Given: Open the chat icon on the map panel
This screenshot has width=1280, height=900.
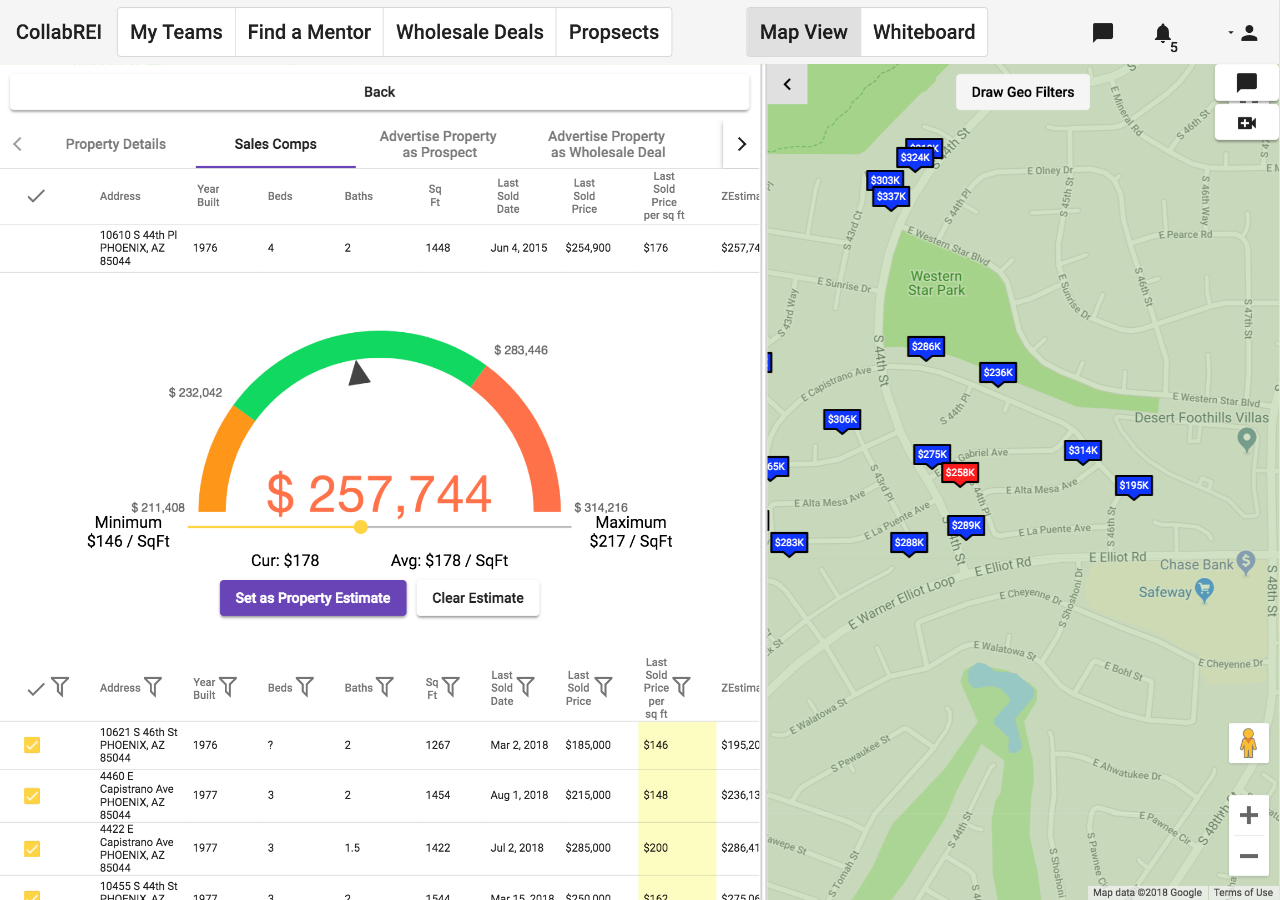Looking at the screenshot, I should point(1246,83).
